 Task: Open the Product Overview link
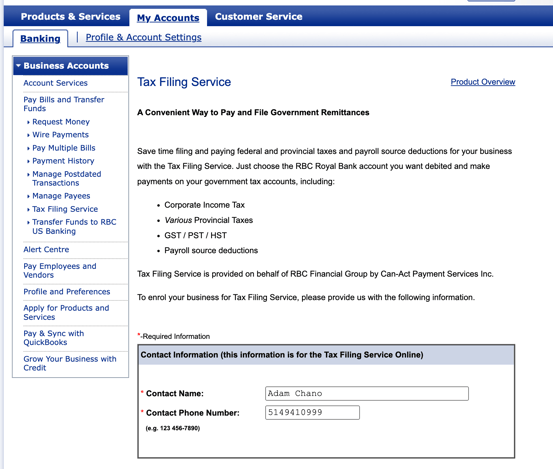(483, 82)
